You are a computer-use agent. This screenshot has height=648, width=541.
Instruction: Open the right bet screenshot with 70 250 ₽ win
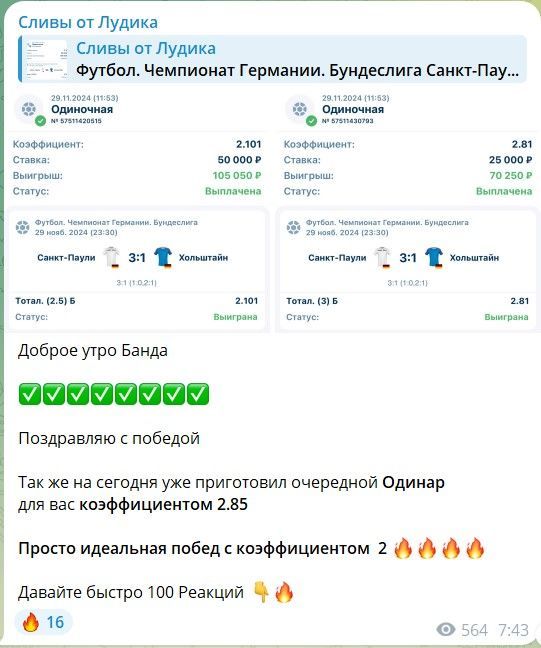(x=408, y=212)
